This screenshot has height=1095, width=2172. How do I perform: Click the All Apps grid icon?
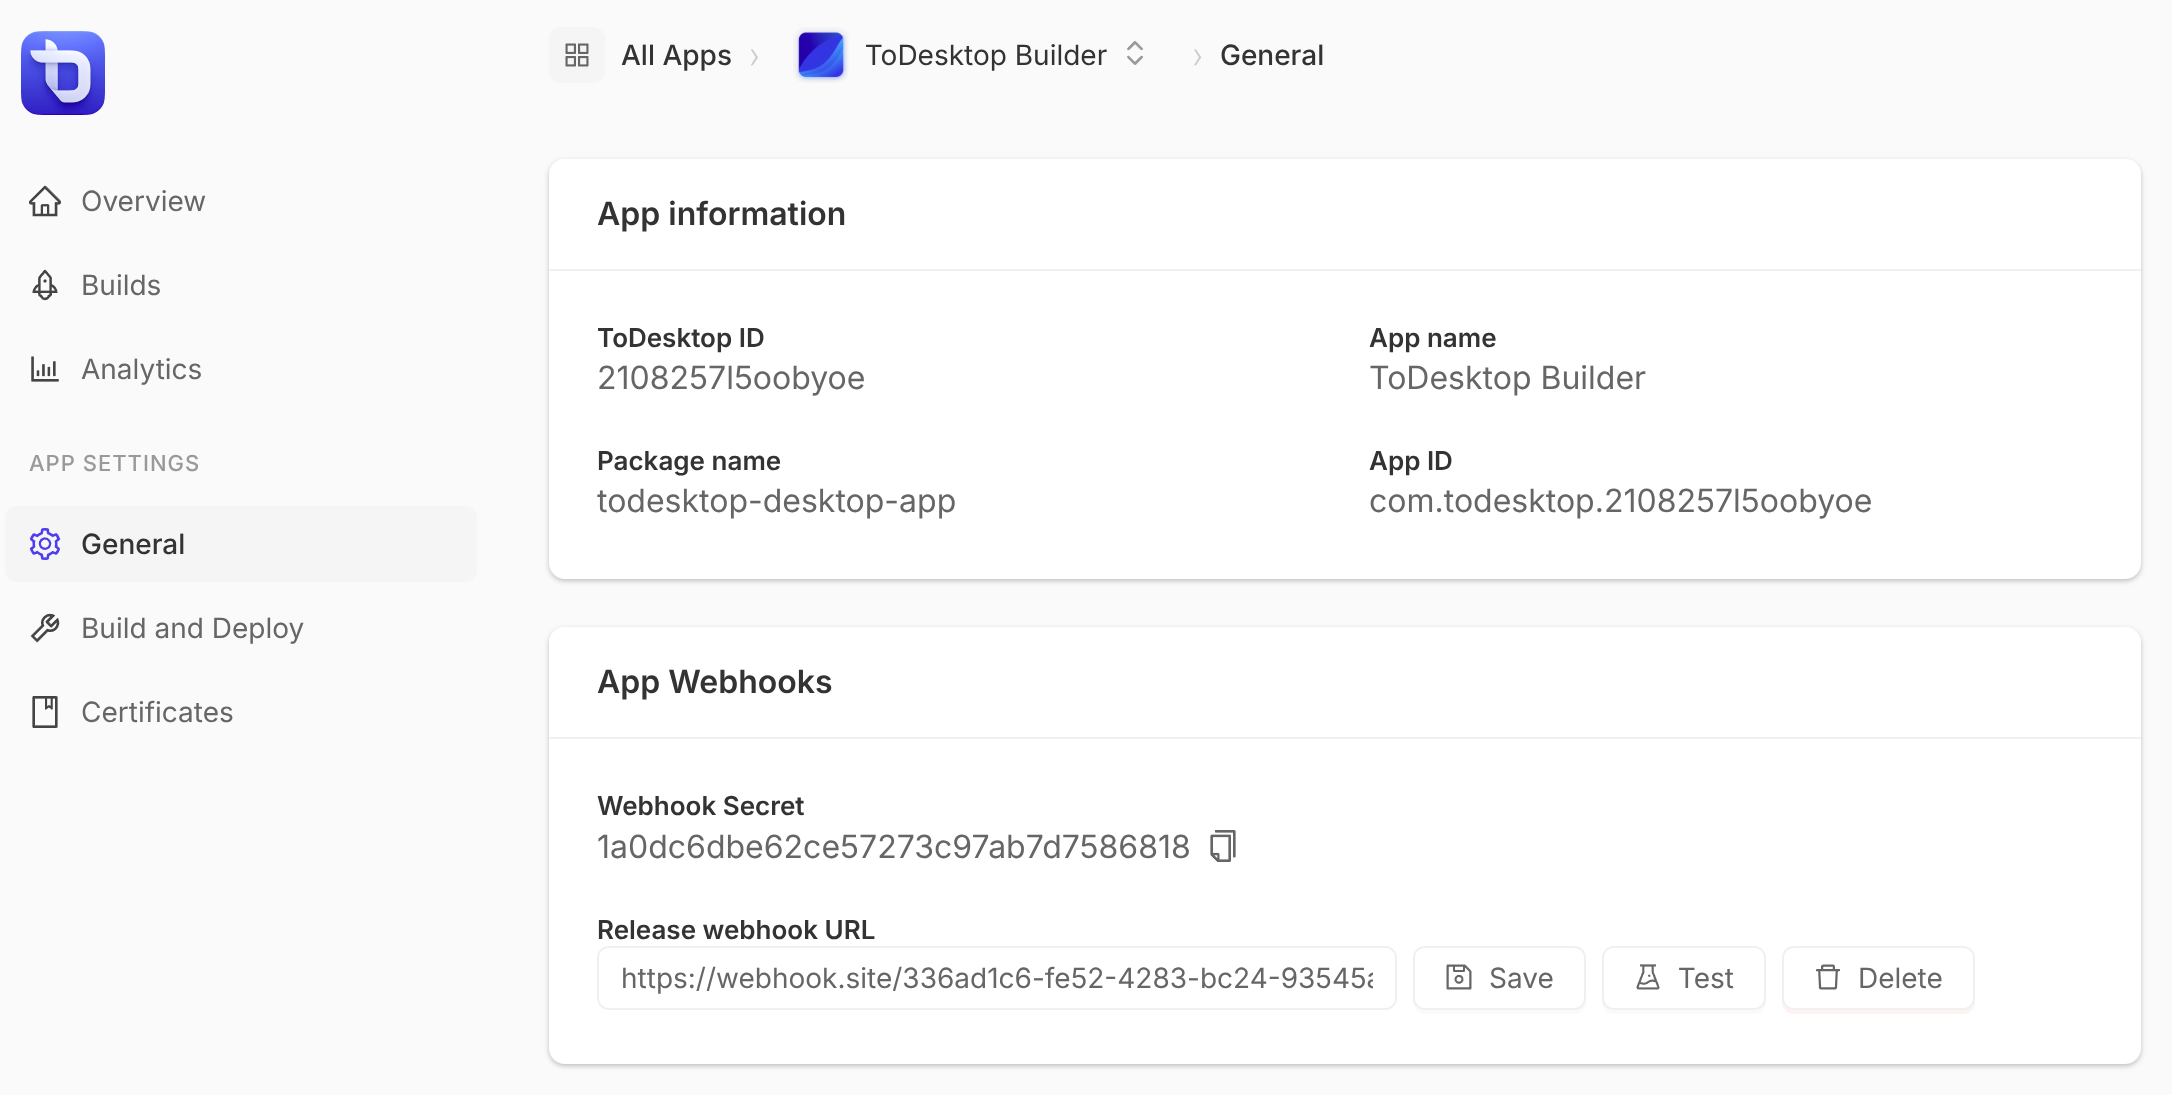(x=577, y=54)
